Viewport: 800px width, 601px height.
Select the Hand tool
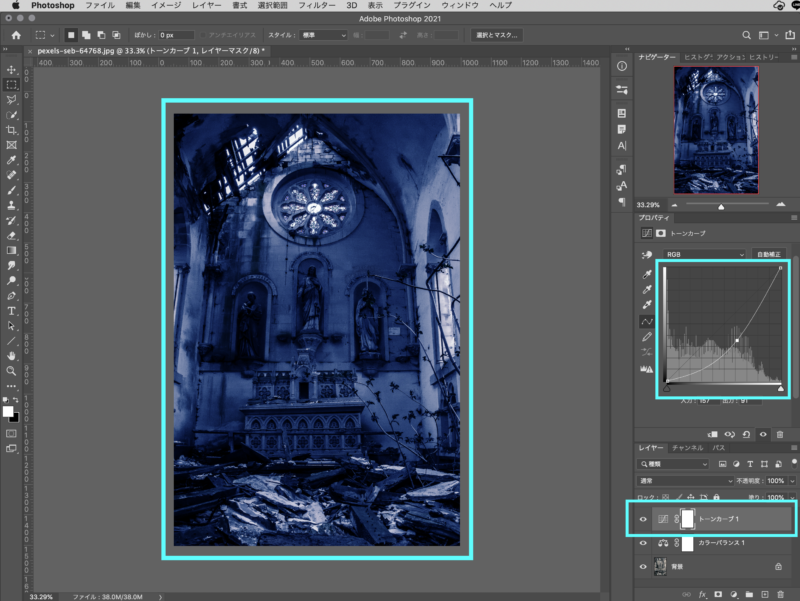tap(11, 355)
